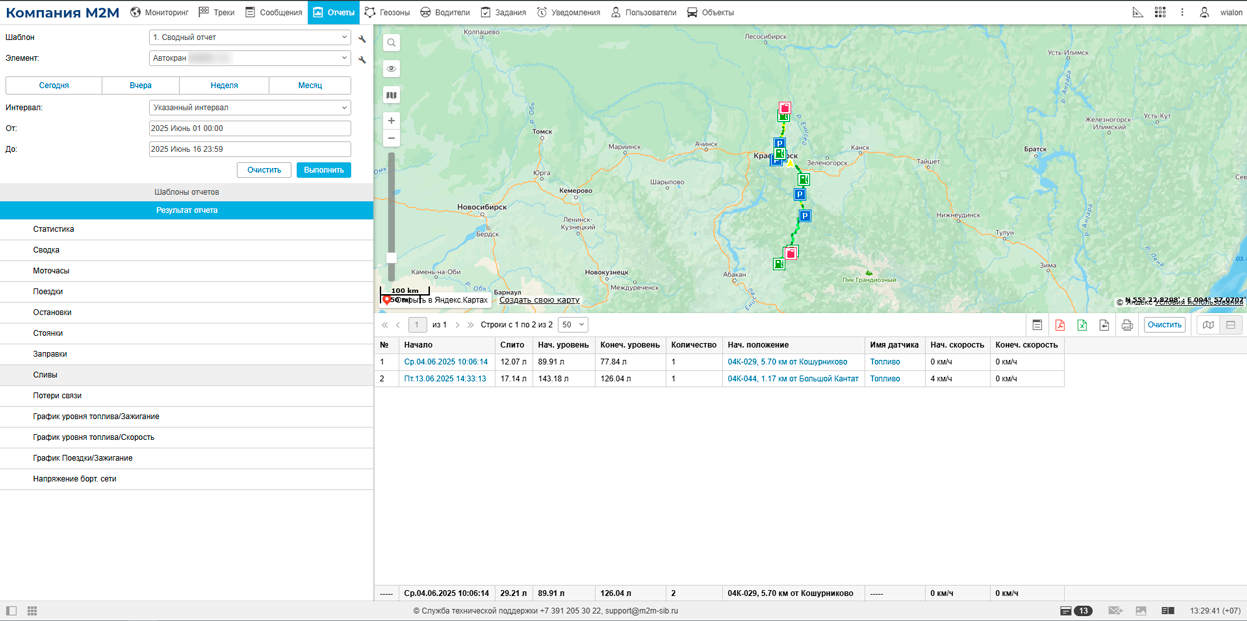Click Очистить button under date fields

point(264,170)
